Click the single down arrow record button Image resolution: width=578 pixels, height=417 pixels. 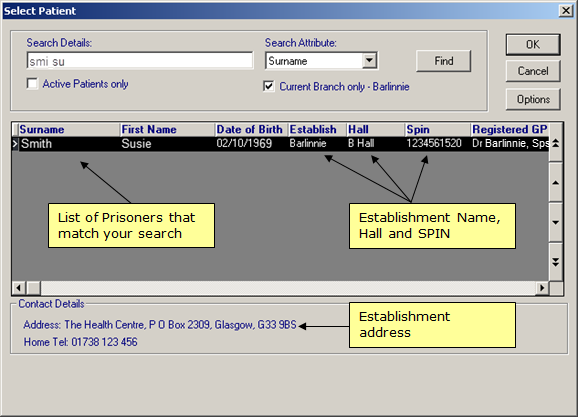tap(556, 222)
